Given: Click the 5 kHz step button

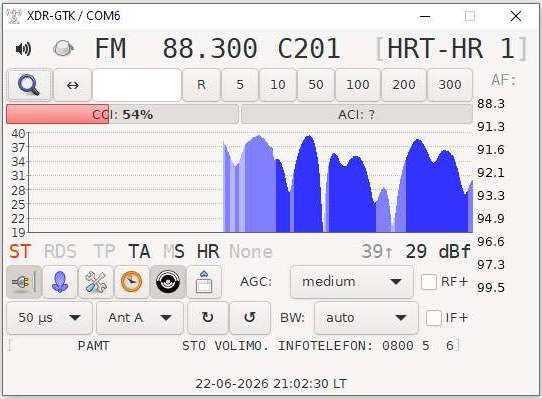Looking at the screenshot, I should (240, 85).
